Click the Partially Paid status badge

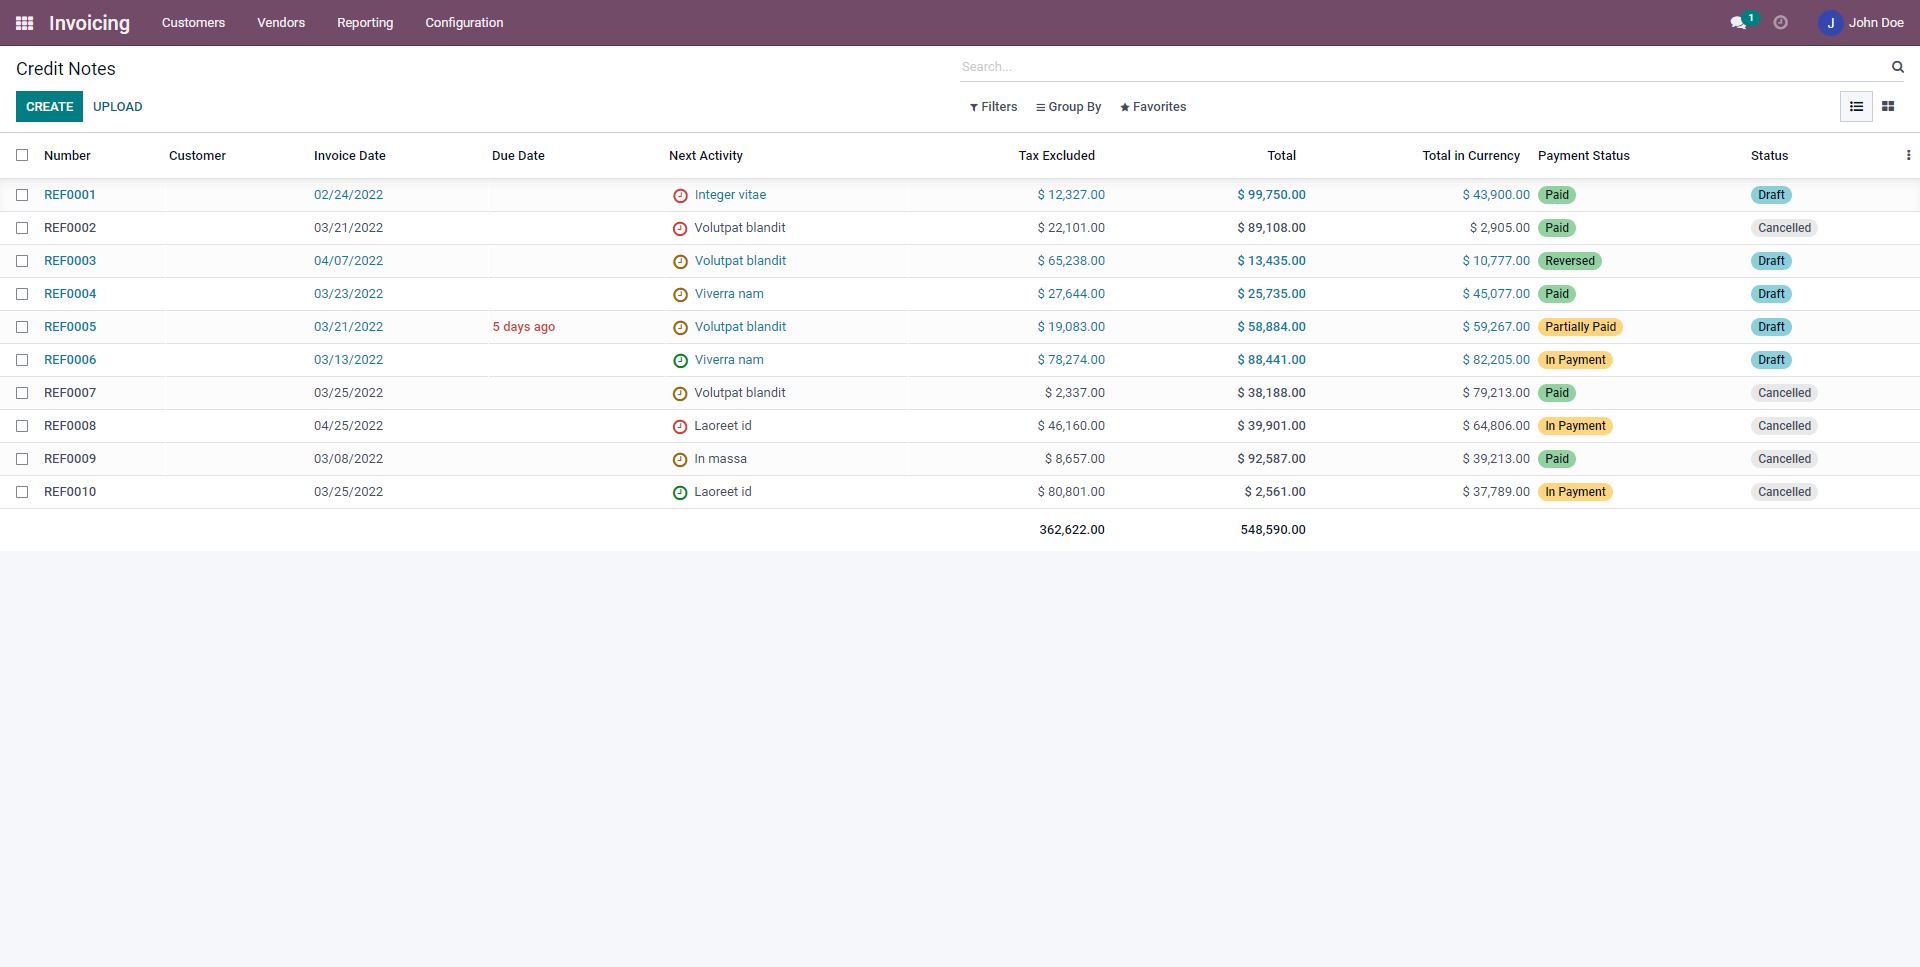[x=1580, y=327]
